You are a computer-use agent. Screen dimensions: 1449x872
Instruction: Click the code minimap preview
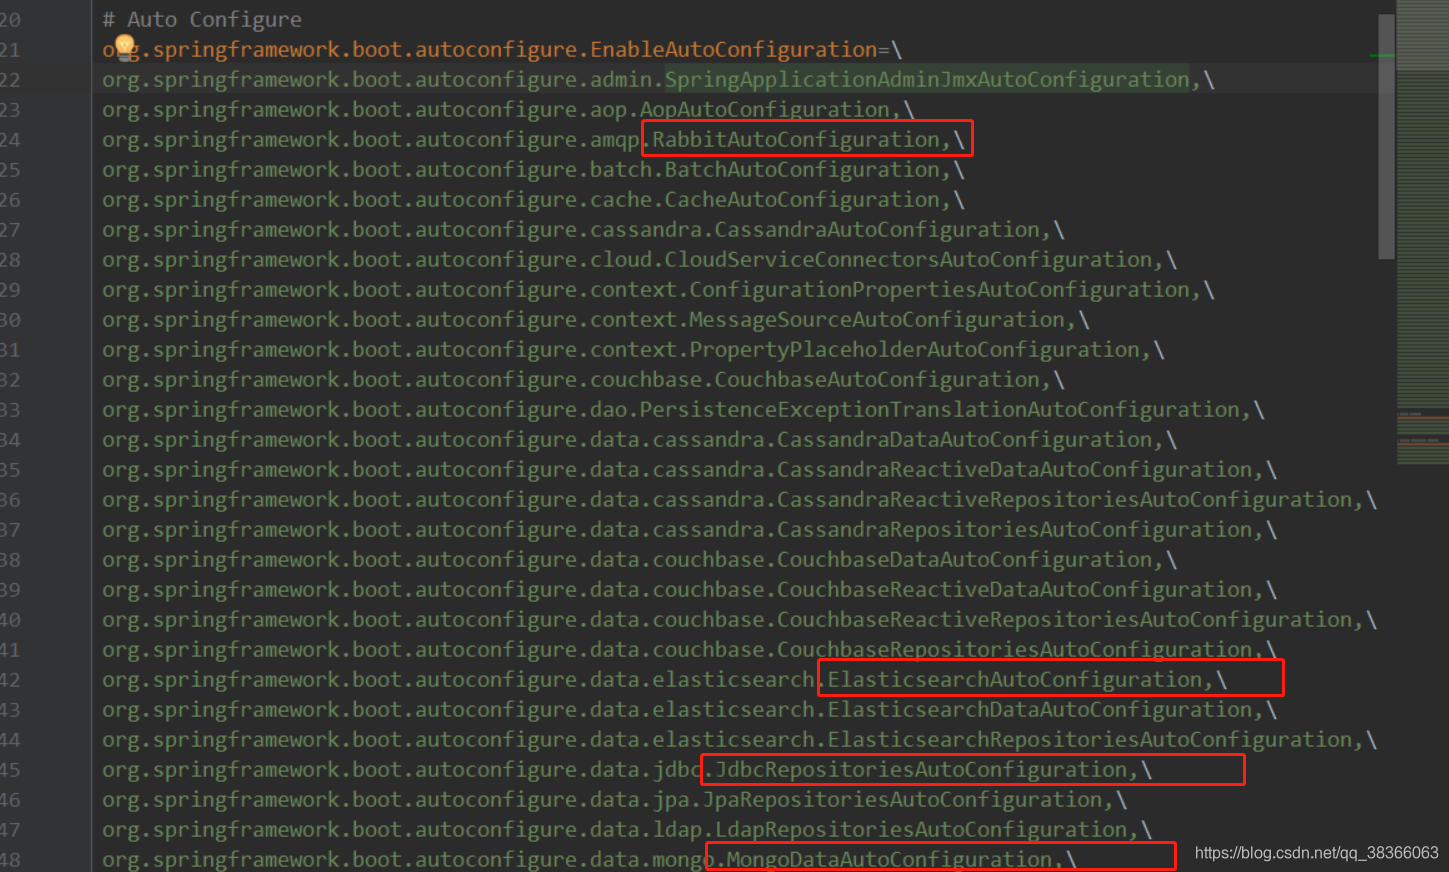[x=1422, y=233]
